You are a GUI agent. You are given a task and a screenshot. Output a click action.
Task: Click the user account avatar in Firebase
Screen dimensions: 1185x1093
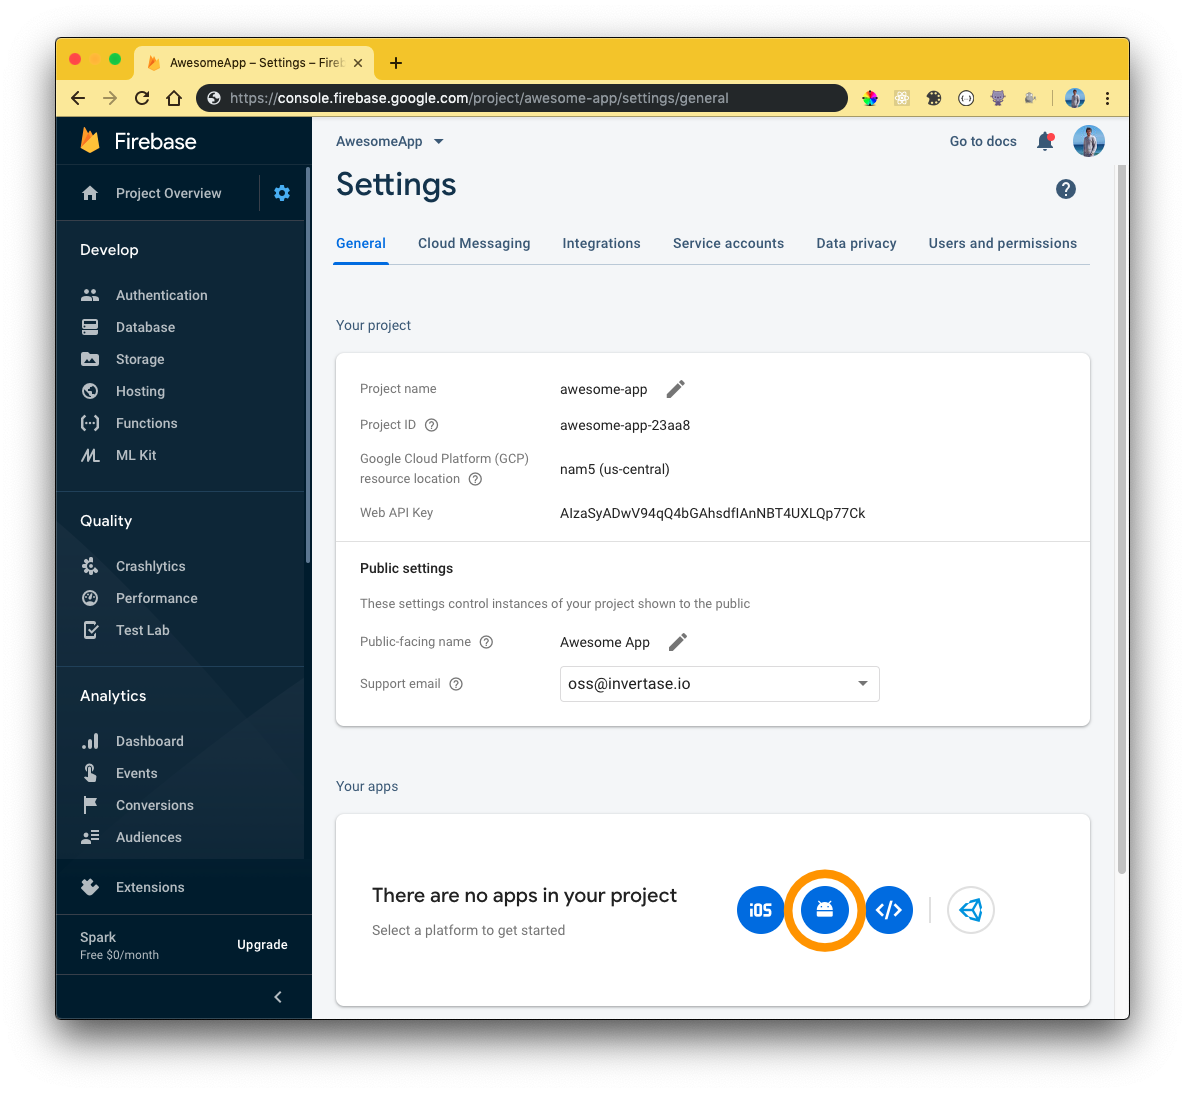1088,141
